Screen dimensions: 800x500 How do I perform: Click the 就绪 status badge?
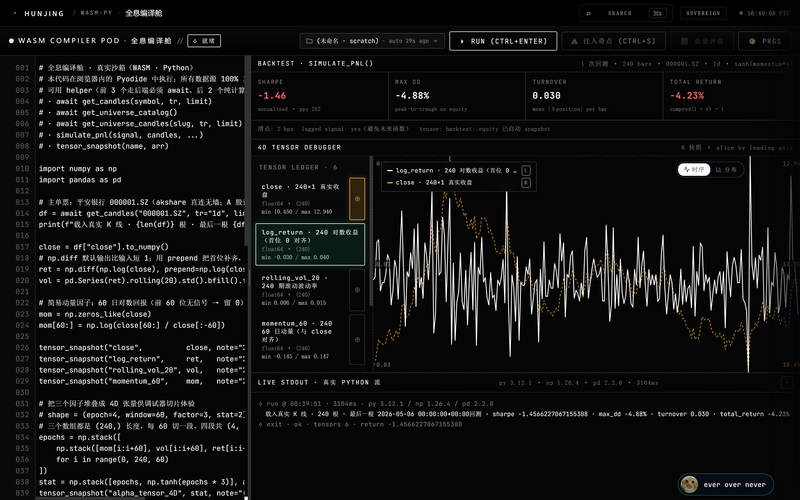click(204, 41)
